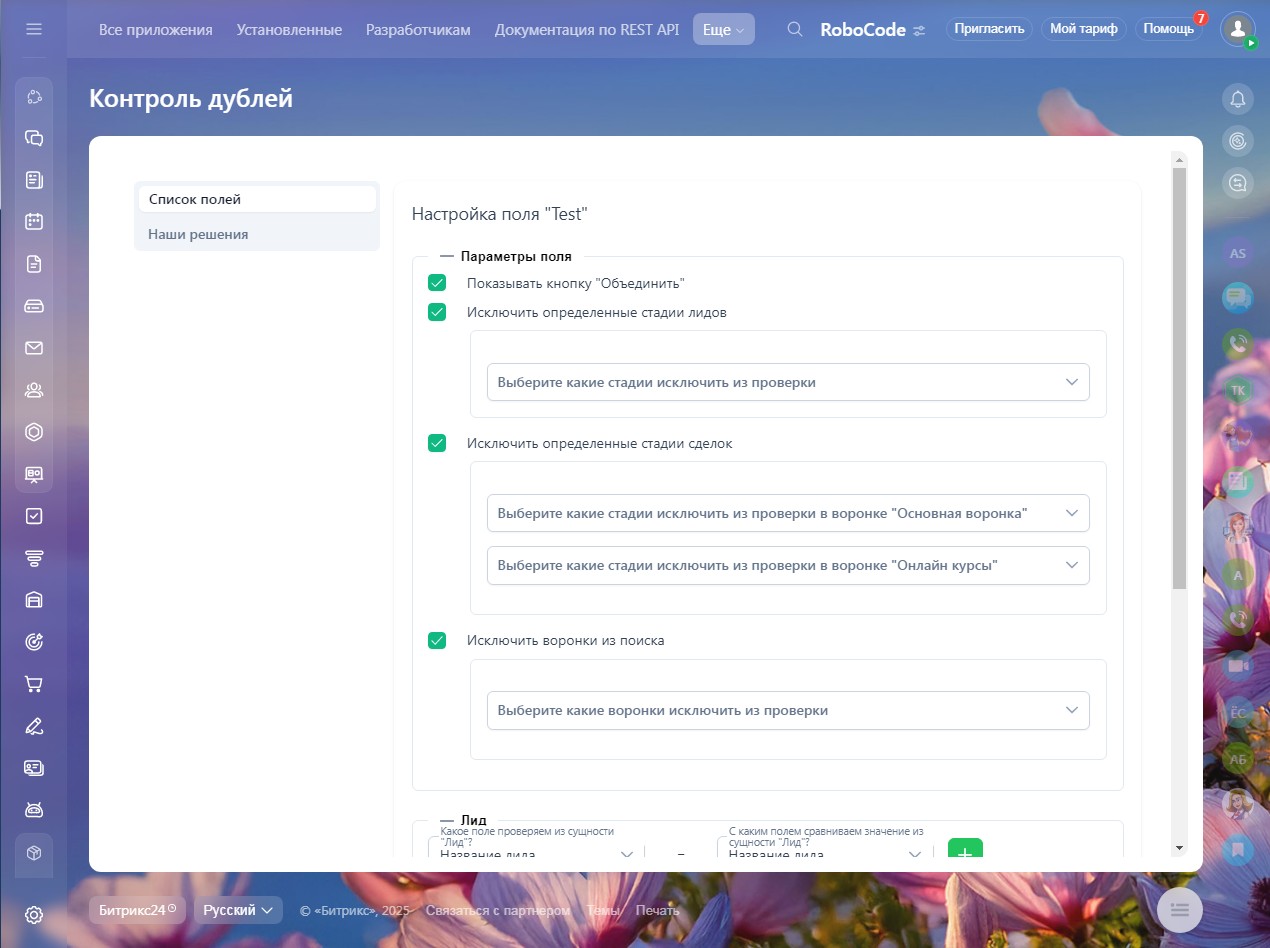The height and width of the screenshot is (948, 1270).
Task: Toggle 'Исключить воронки из поиска' checkbox
Action: pyautogui.click(x=437, y=640)
